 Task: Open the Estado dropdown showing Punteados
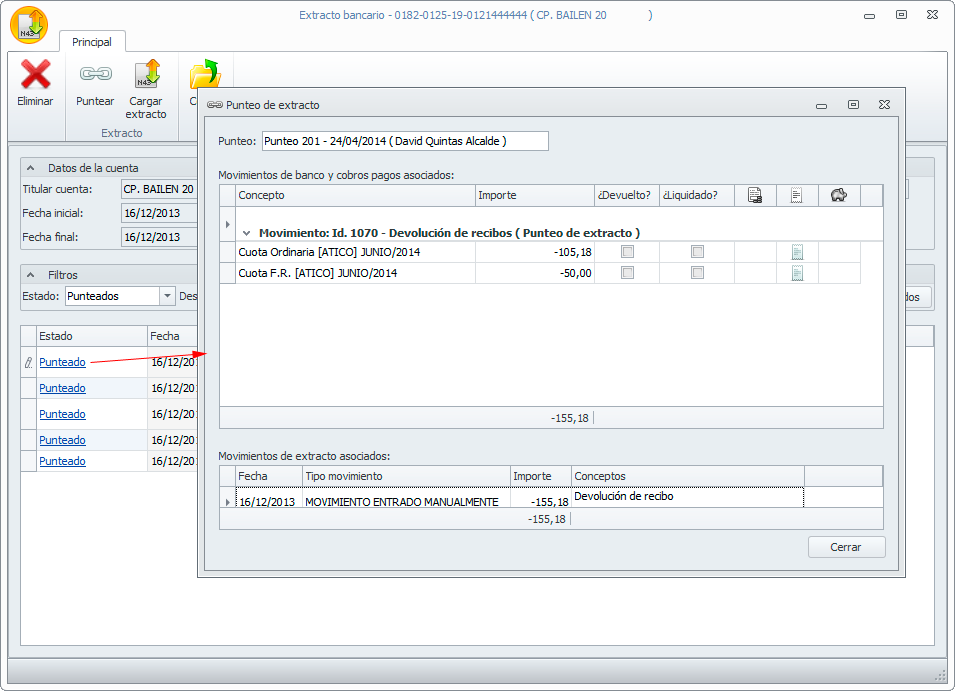coord(166,296)
